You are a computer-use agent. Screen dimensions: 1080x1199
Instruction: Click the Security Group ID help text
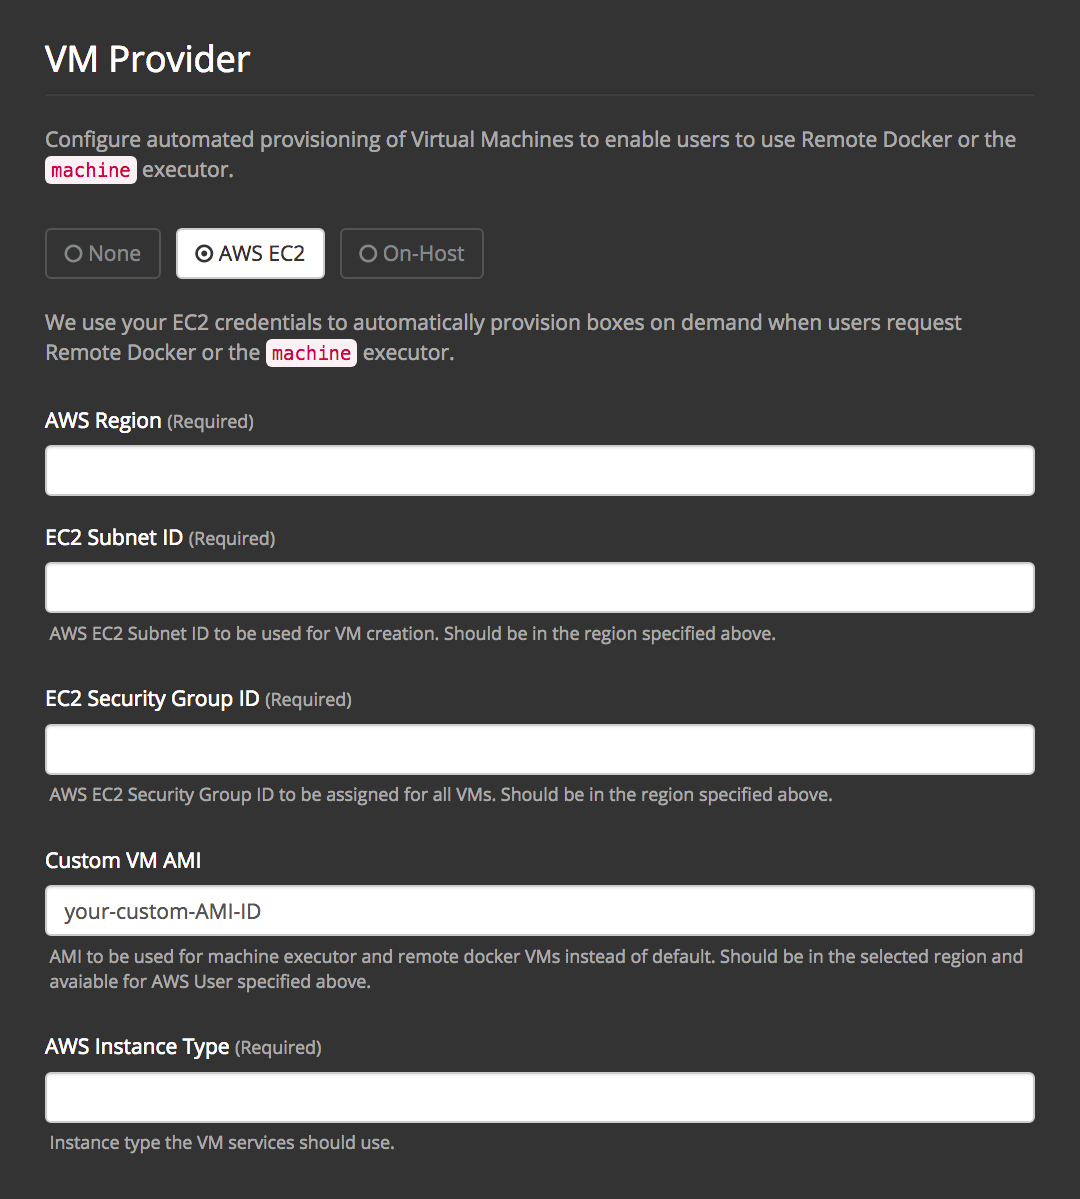click(x=440, y=795)
